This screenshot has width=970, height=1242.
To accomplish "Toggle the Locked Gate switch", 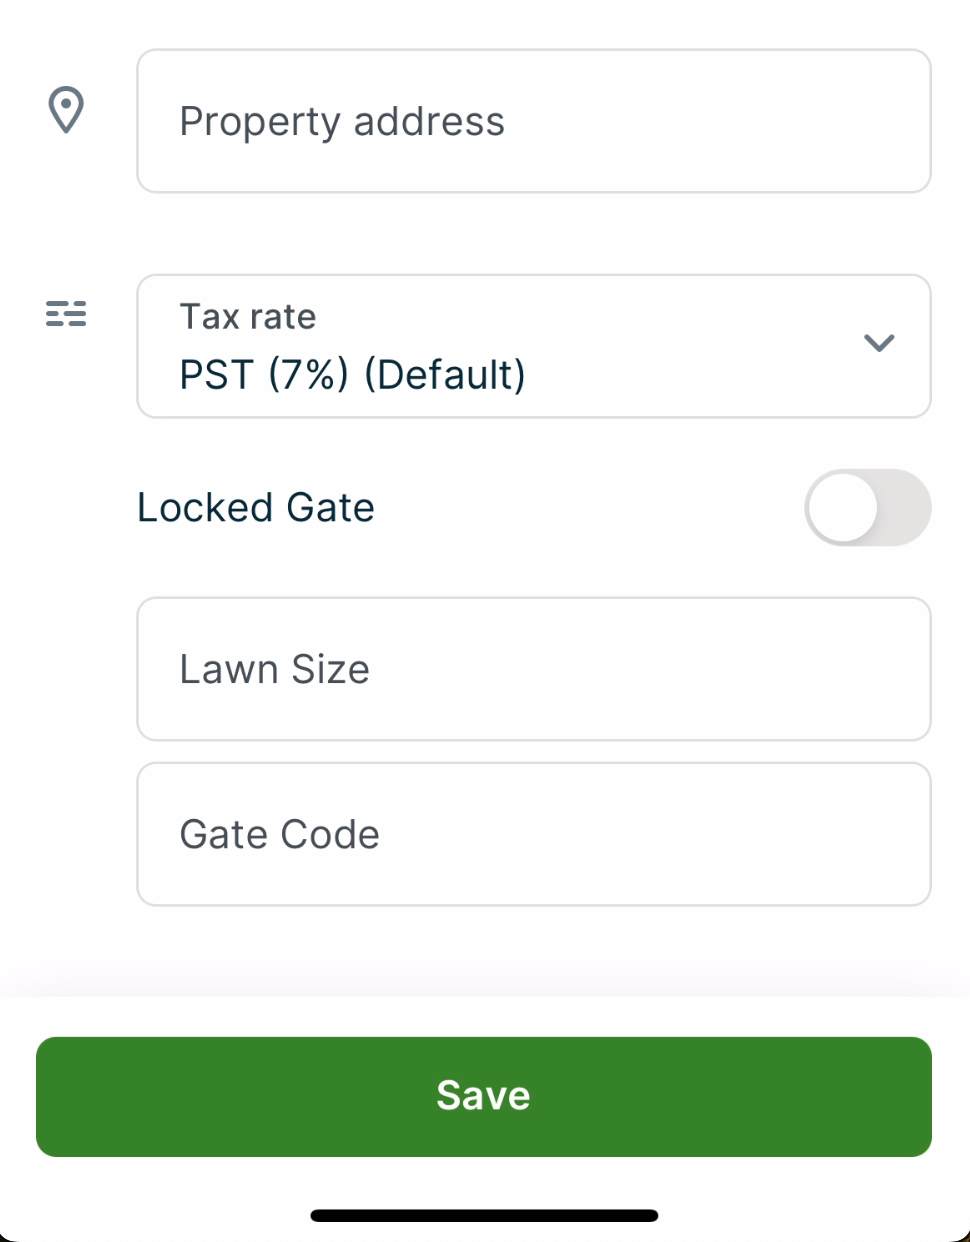I will coord(867,508).
